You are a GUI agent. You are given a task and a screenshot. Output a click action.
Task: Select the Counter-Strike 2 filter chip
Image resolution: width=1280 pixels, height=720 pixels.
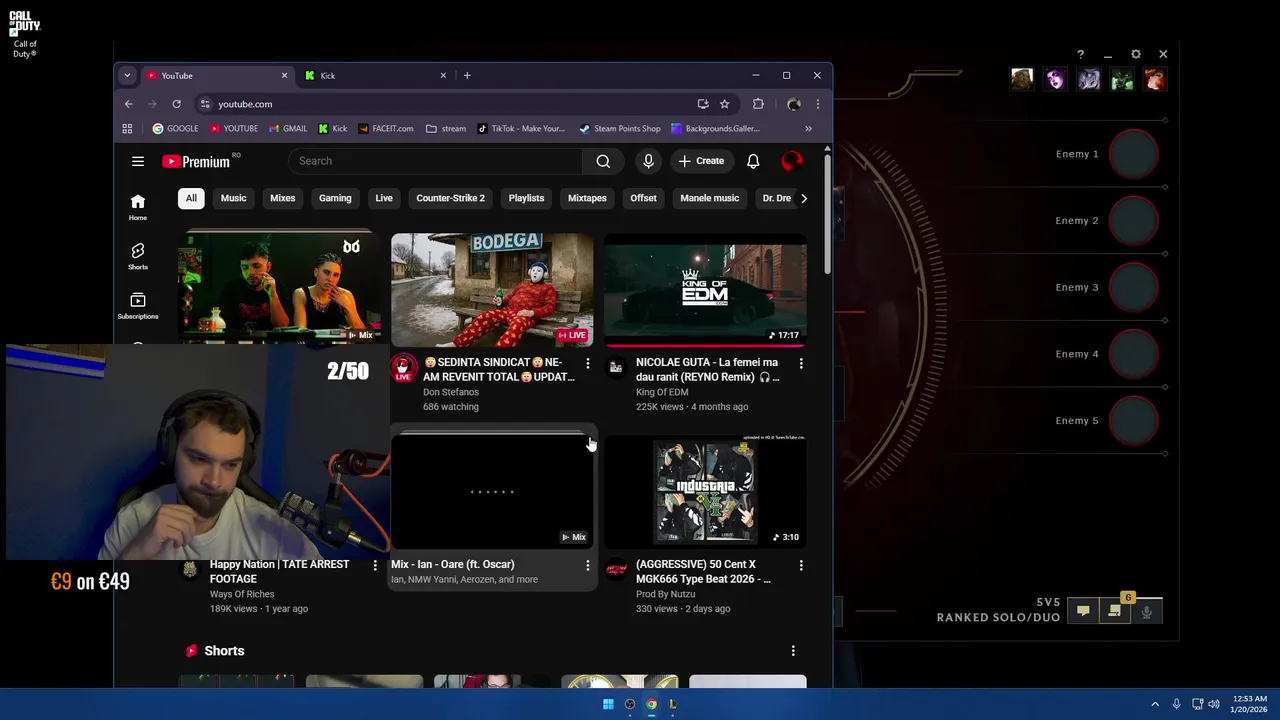450,198
